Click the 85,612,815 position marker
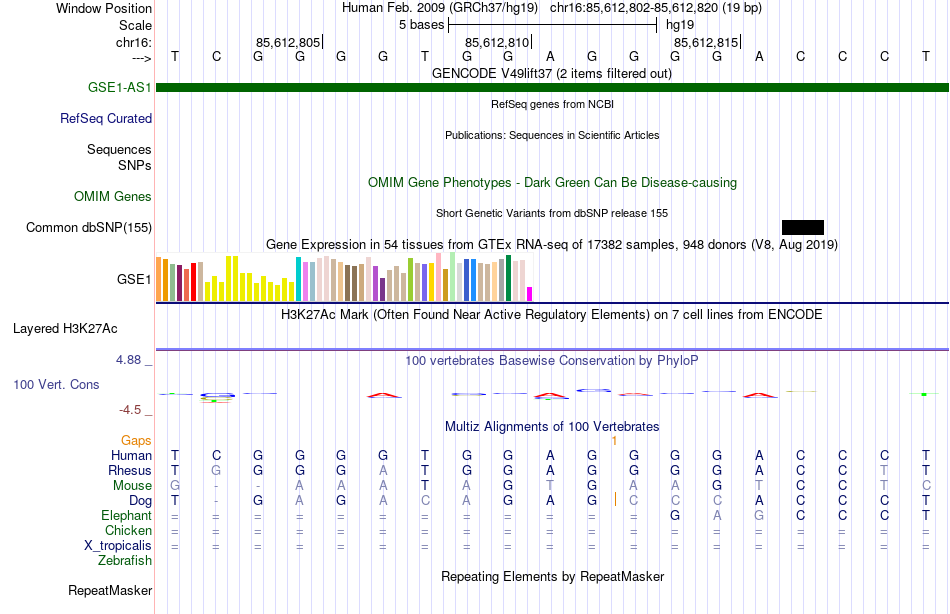Image resolution: width=950 pixels, height=614 pixels. tap(706, 42)
